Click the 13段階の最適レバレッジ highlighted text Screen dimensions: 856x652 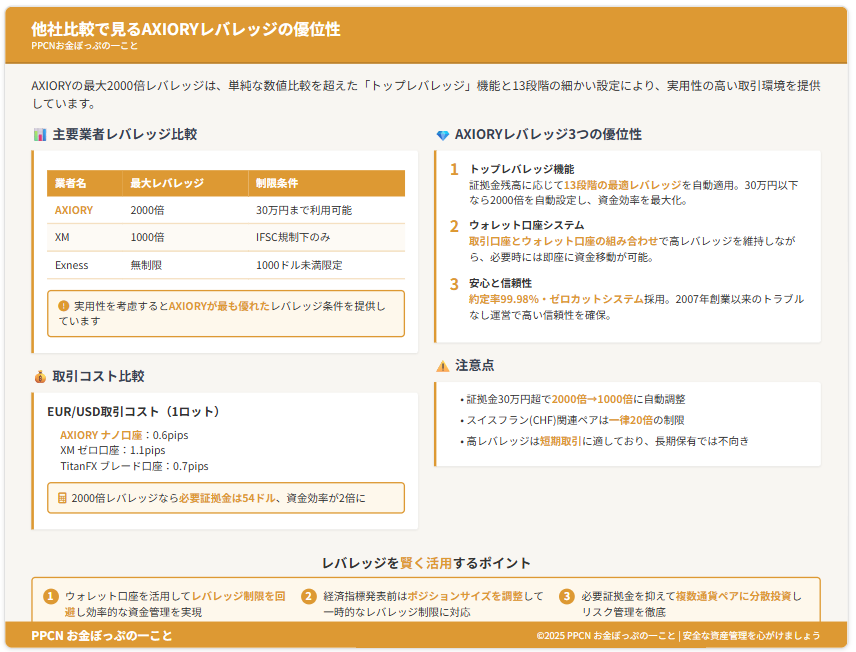coord(622,185)
